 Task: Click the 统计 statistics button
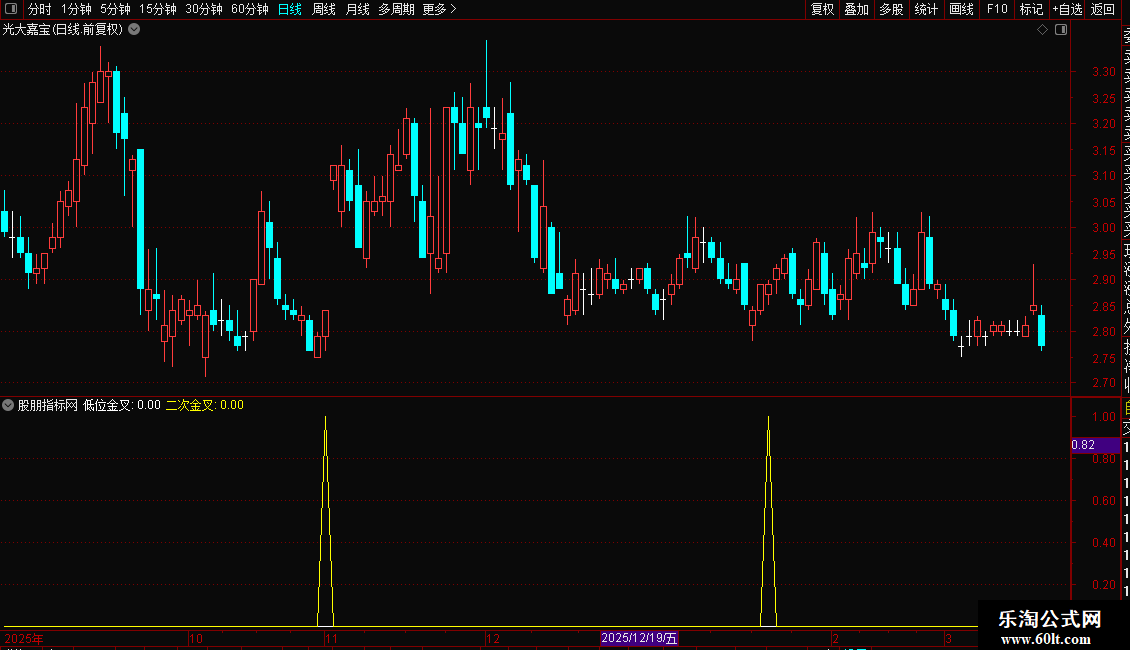click(926, 9)
